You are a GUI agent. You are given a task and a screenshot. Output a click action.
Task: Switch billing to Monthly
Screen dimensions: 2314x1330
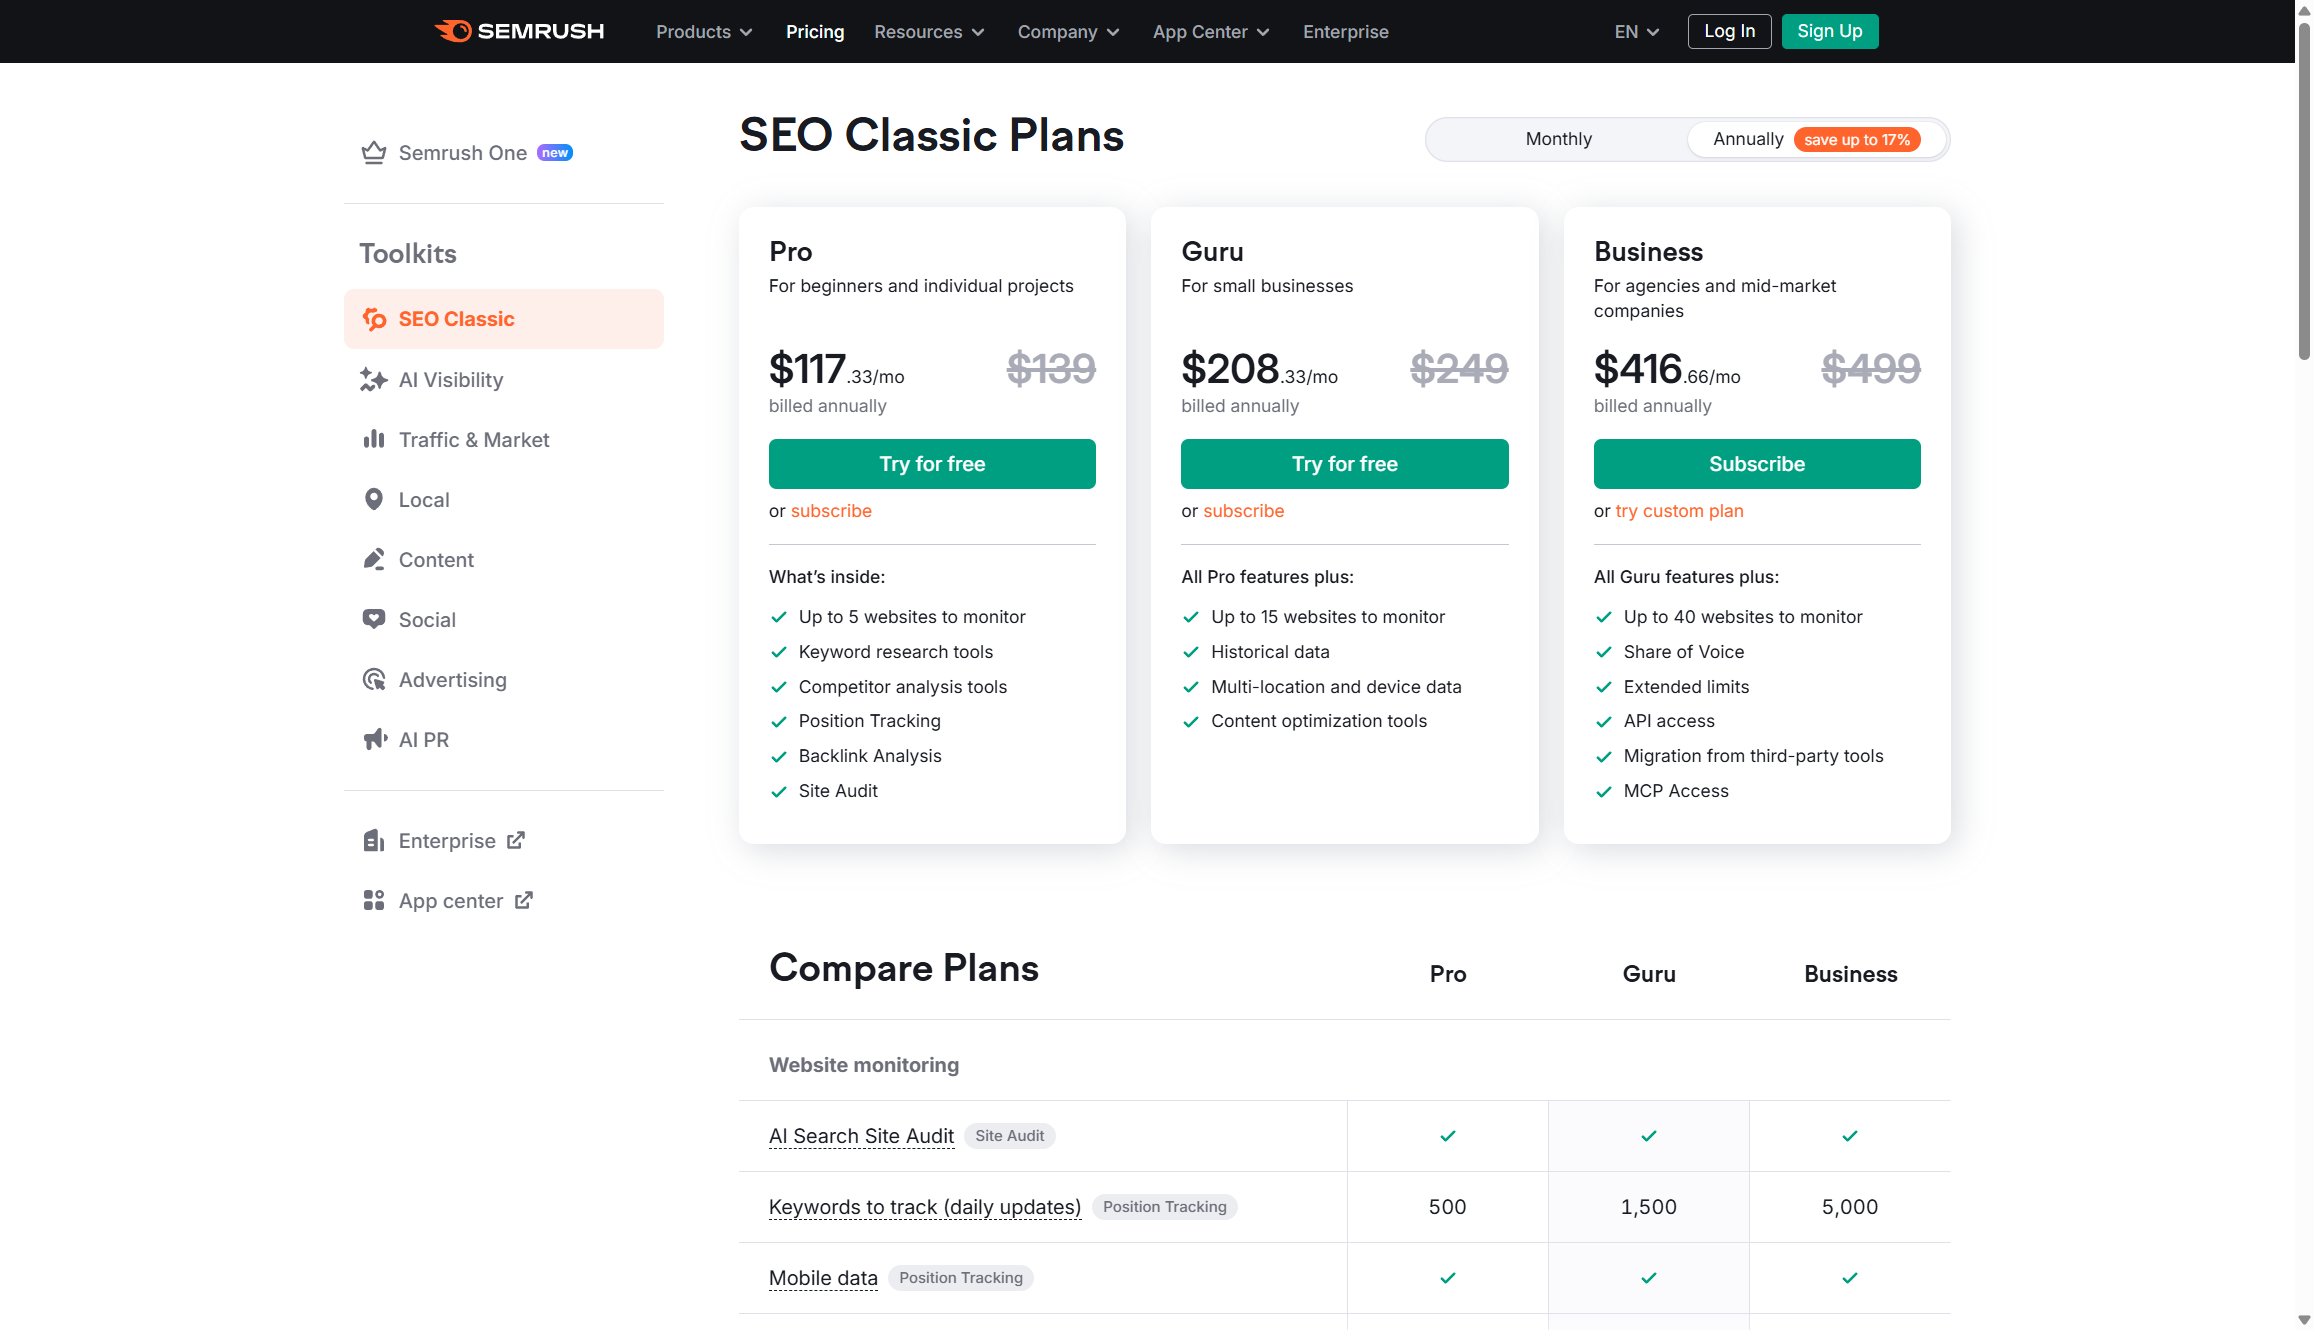pyautogui.click(x=1558, y=139)
